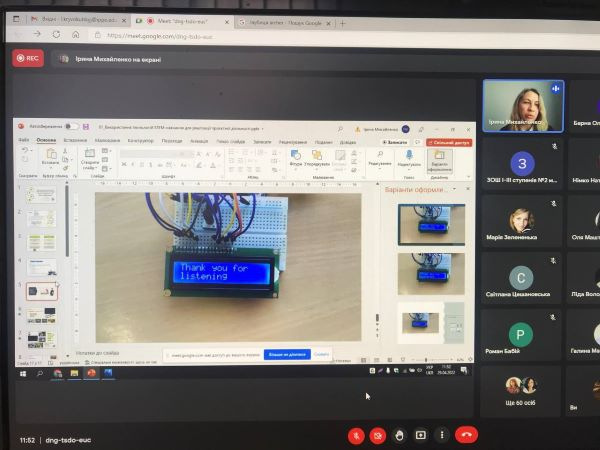Collapse the ribbon with the corner chevron
The height and width of the screenshot is (450, 600).
[469, 177]
